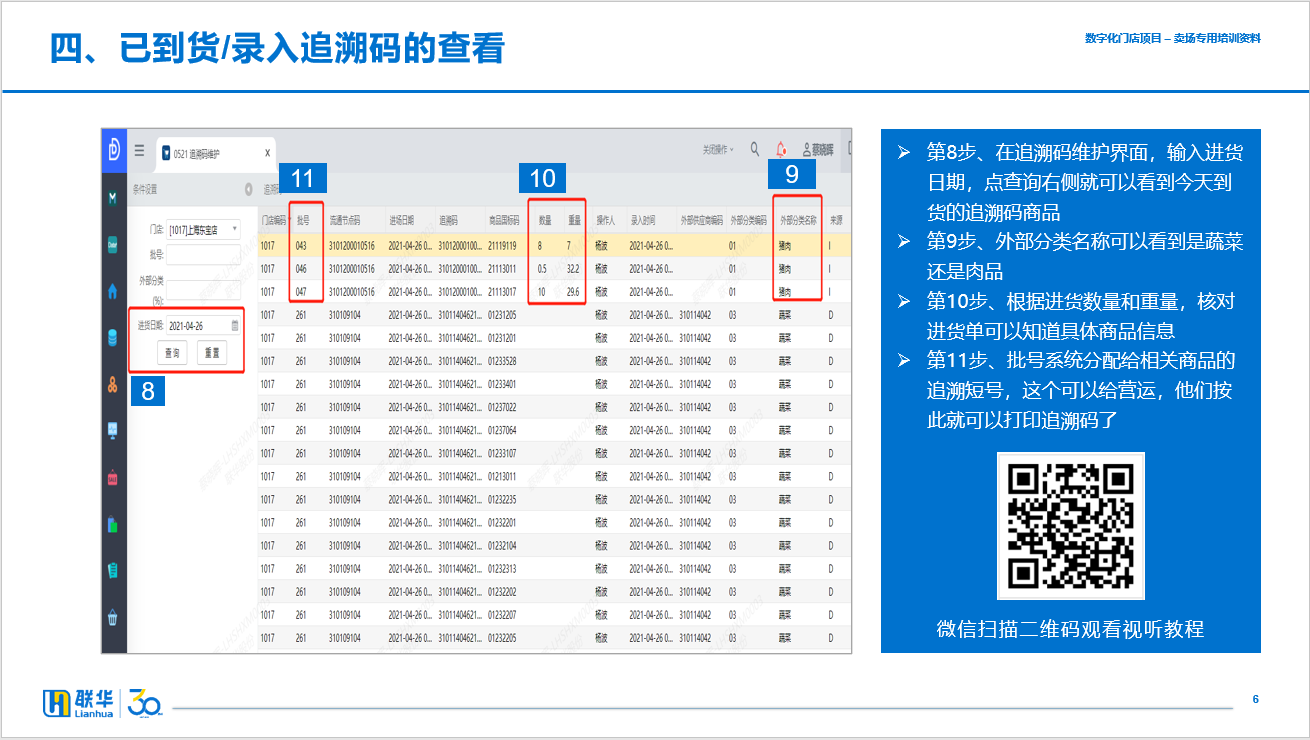Open the orange three-circles sidebar icon

[113, 383]
